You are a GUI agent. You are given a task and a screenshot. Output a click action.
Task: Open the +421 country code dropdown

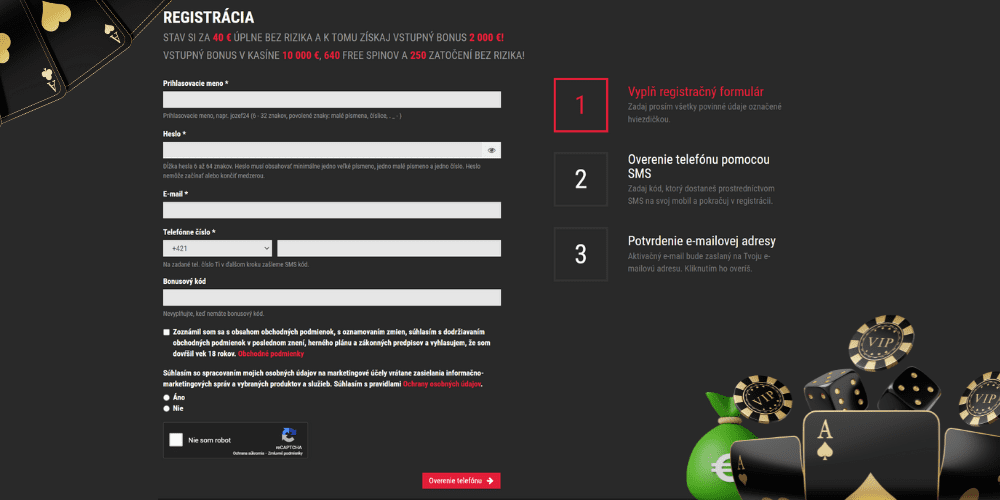[x=217, y=248]
